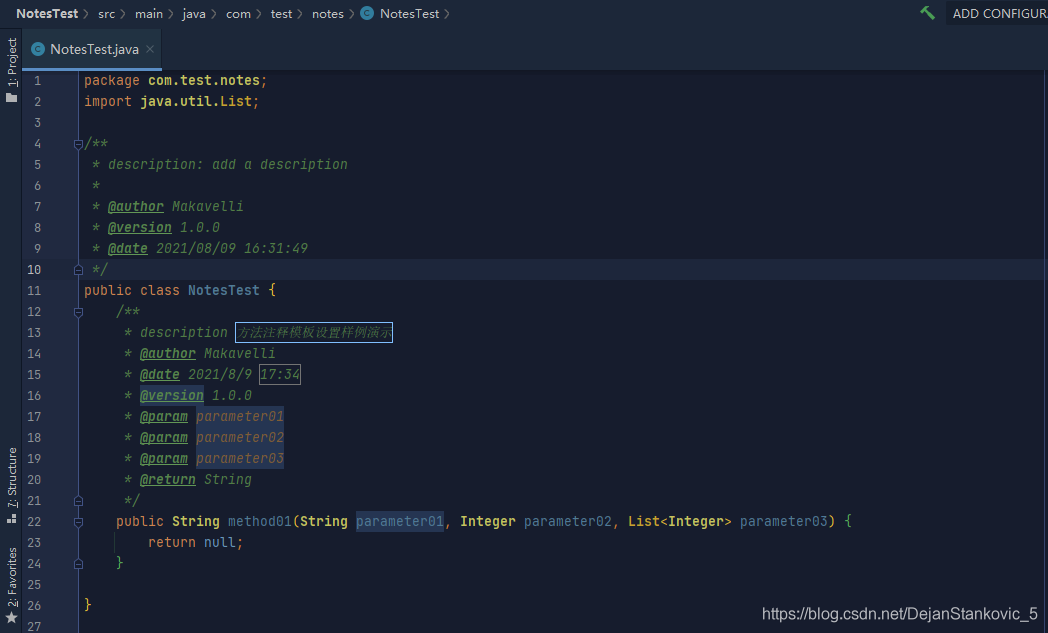Open the Project tool window tab
The width and height of the screenshot is (1048, 633).
12,62
